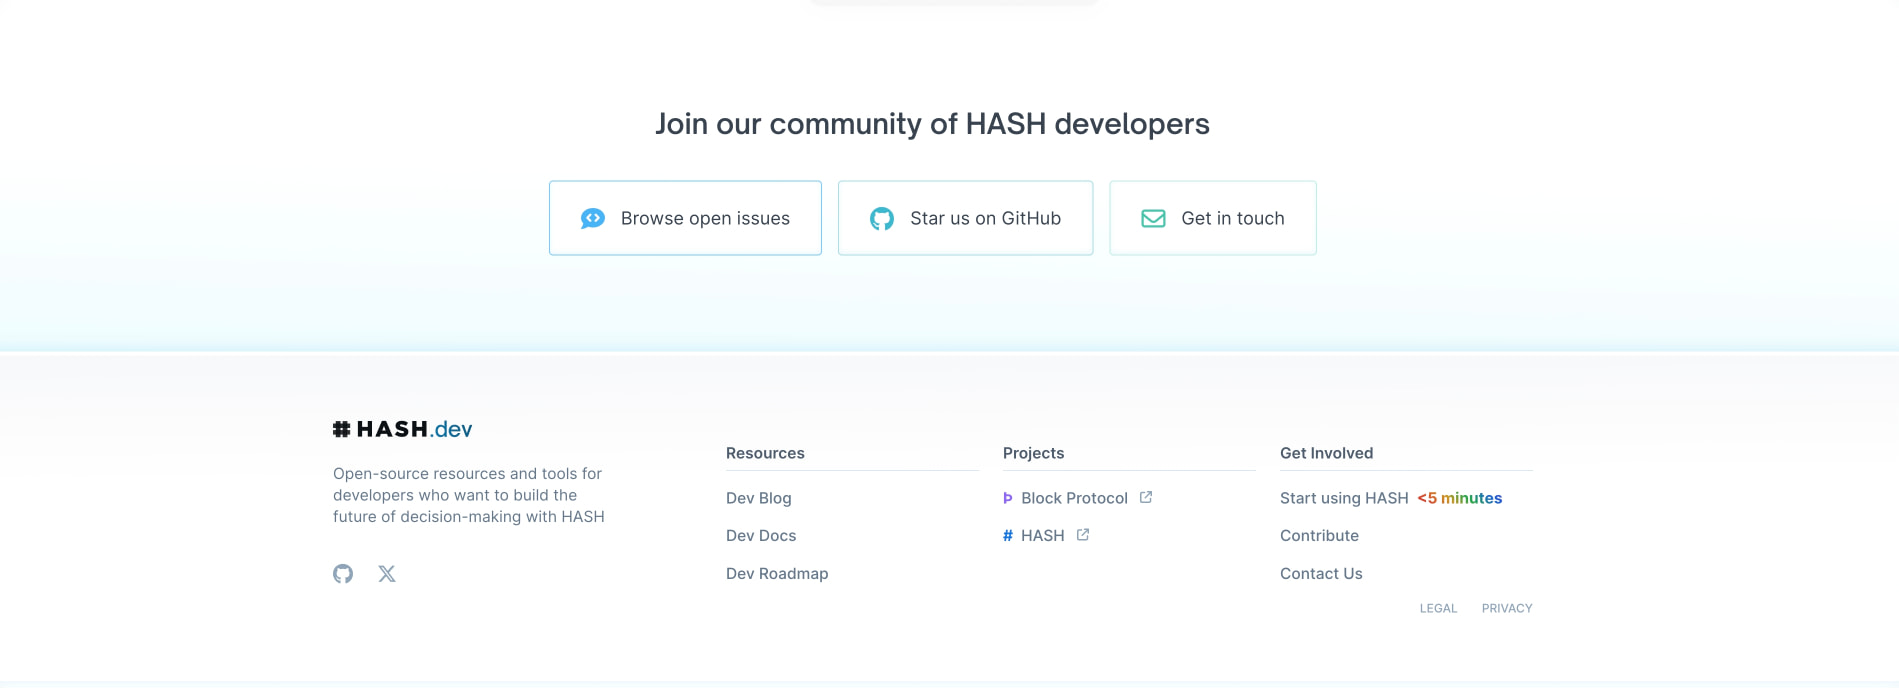
Task: Click the HASH.dev footer logo
Action: point(402,429)
